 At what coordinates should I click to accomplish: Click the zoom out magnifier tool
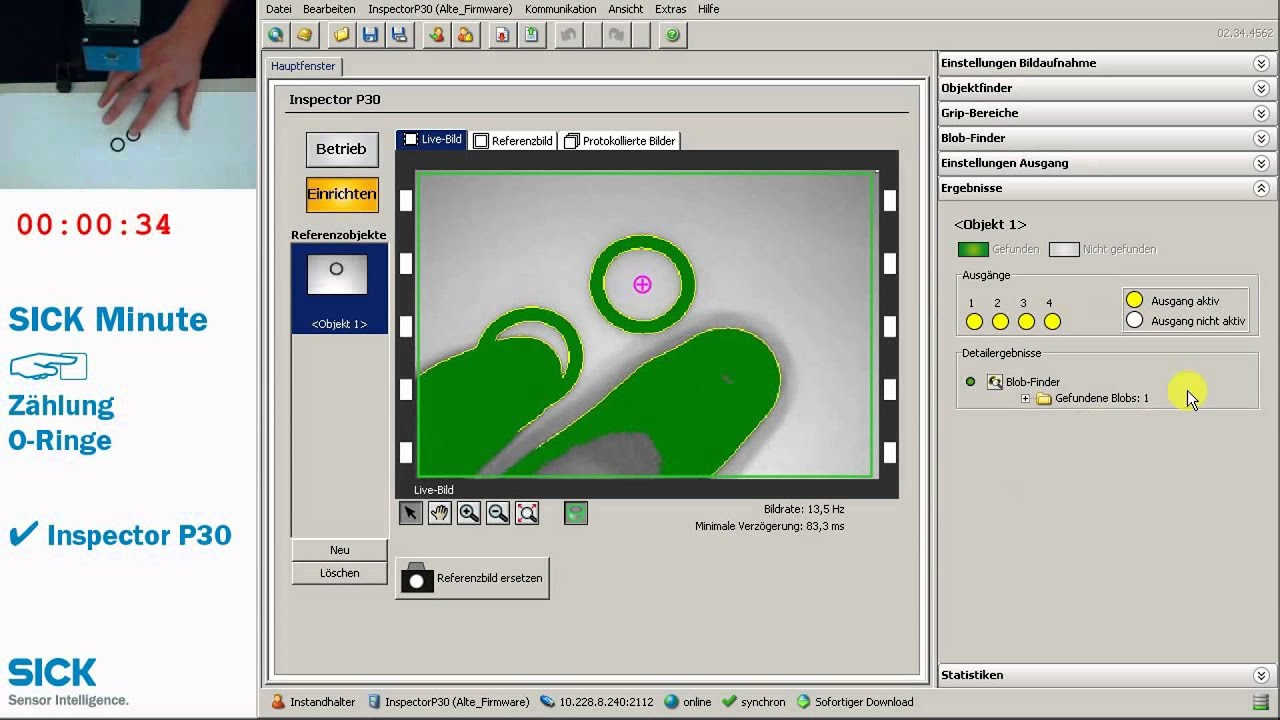pyautogui.click(x=497, y=513)
